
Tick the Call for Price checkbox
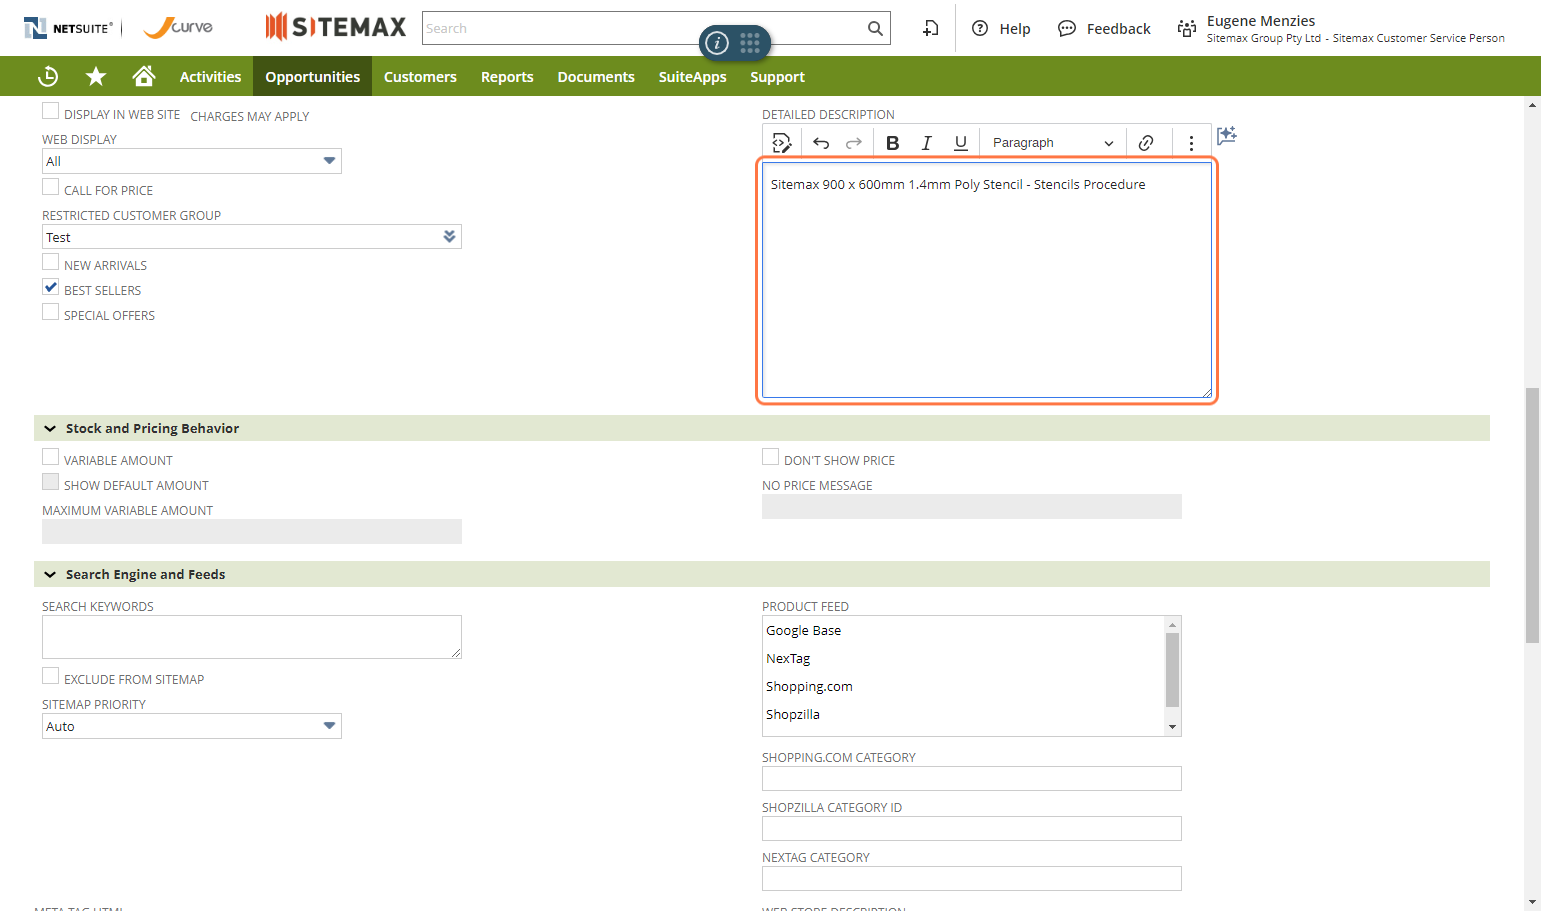[x=50, y=187]
